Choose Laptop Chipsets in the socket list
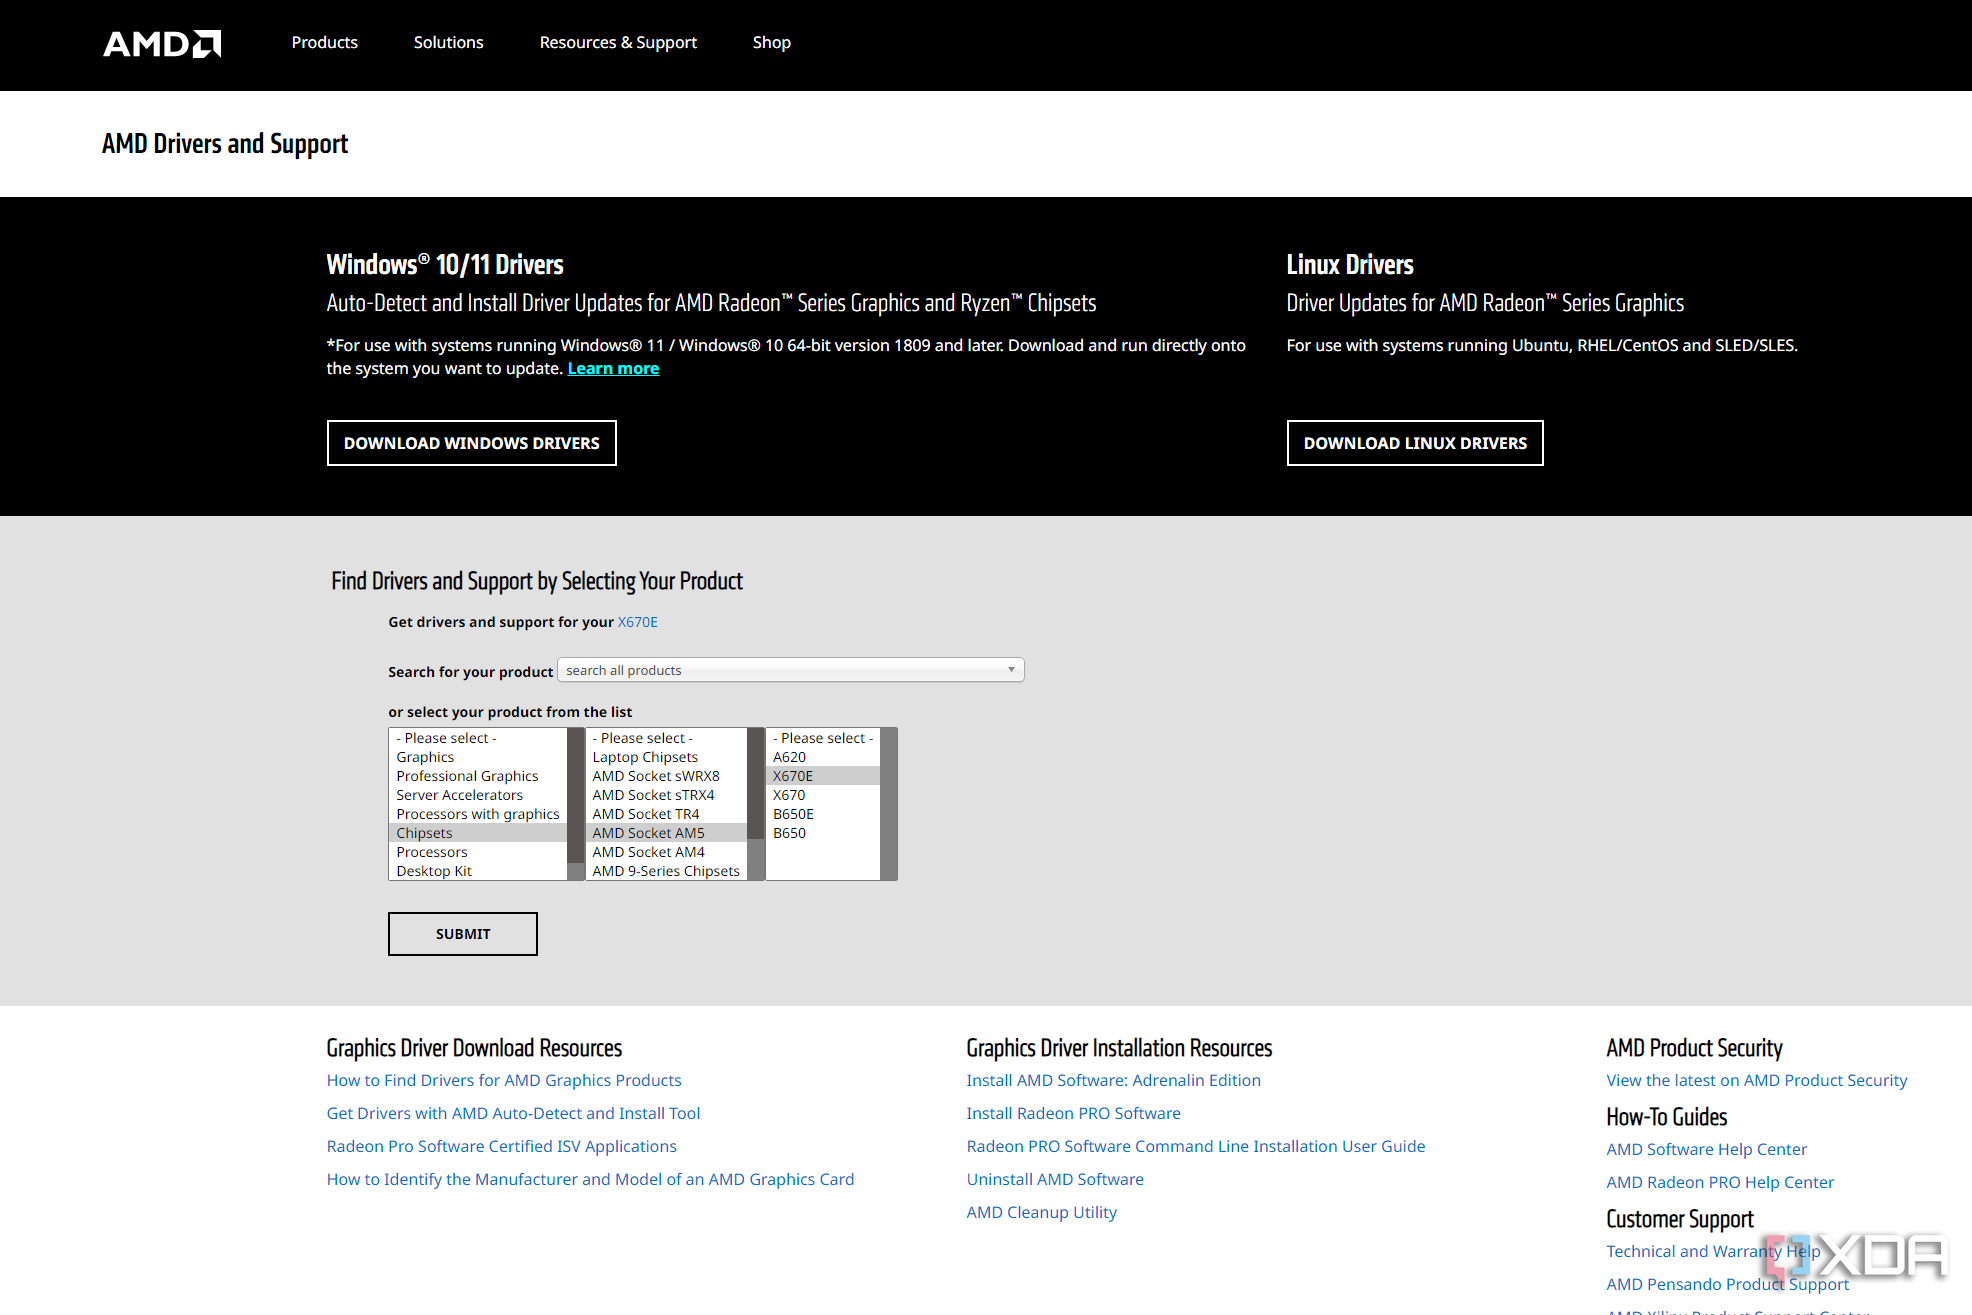The height and width of the screenshot is (1315, 1972). click(667, 757)
